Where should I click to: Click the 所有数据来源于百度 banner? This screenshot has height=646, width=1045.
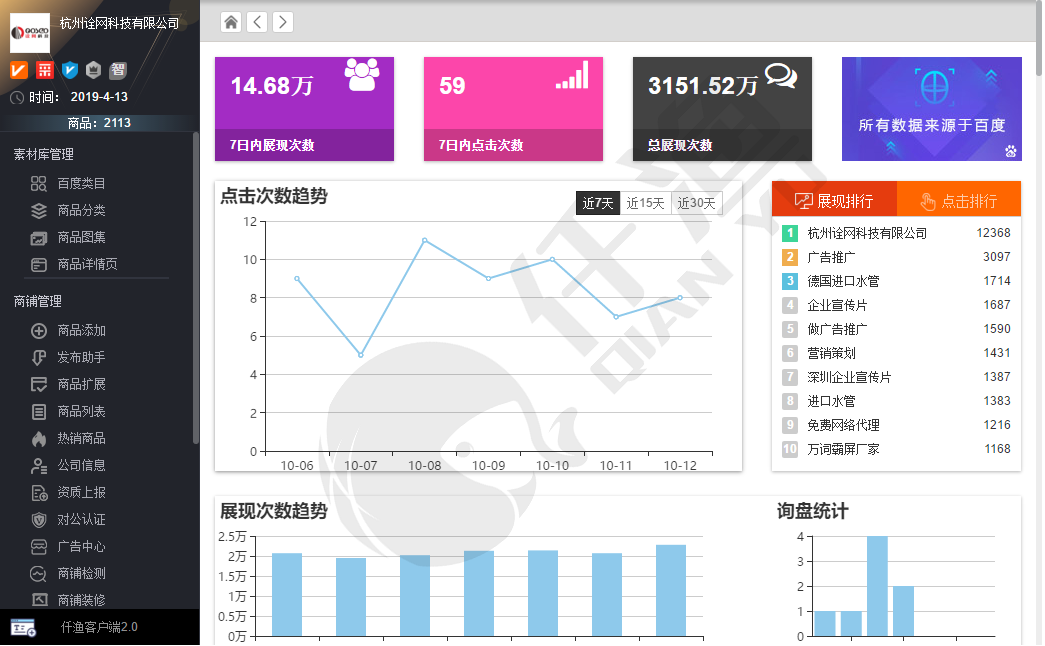932,109
